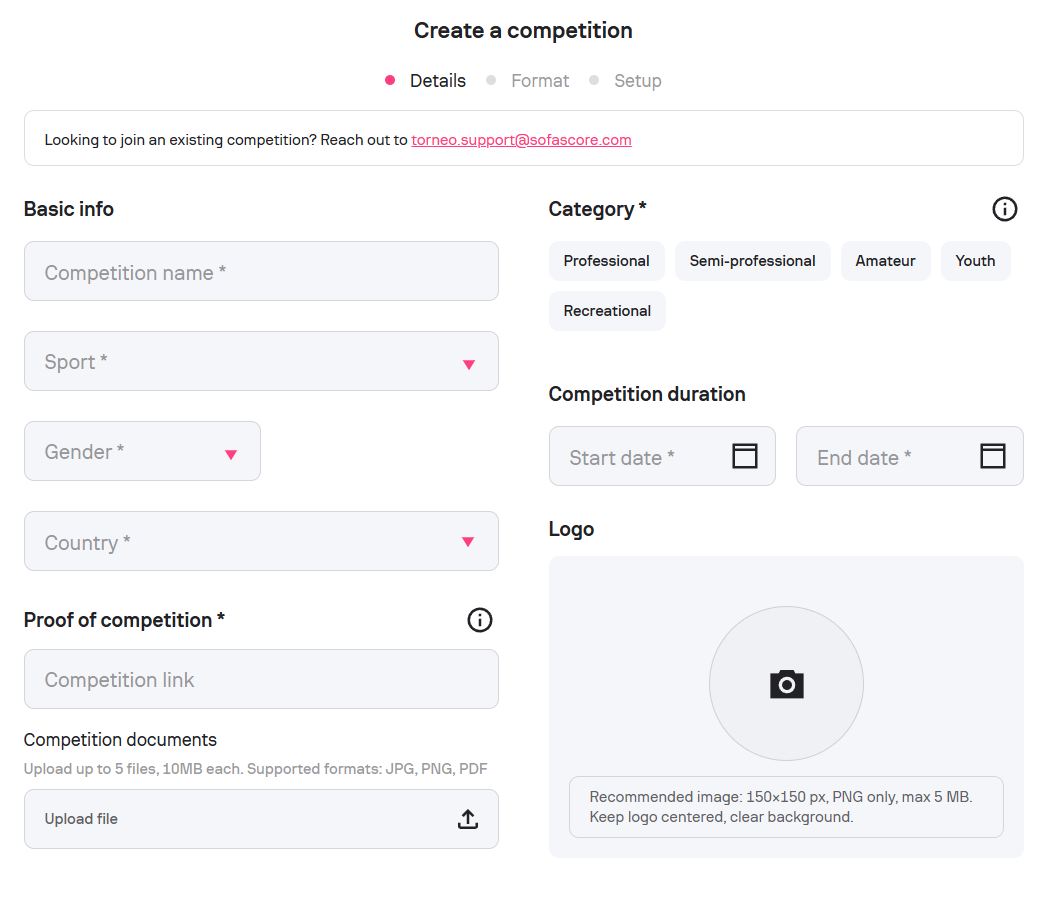The width and height of the screenshot is (1048, 902).
Task: Click the camera icon to upload logo
Action: pyautogui.click(x=786, y=684)
